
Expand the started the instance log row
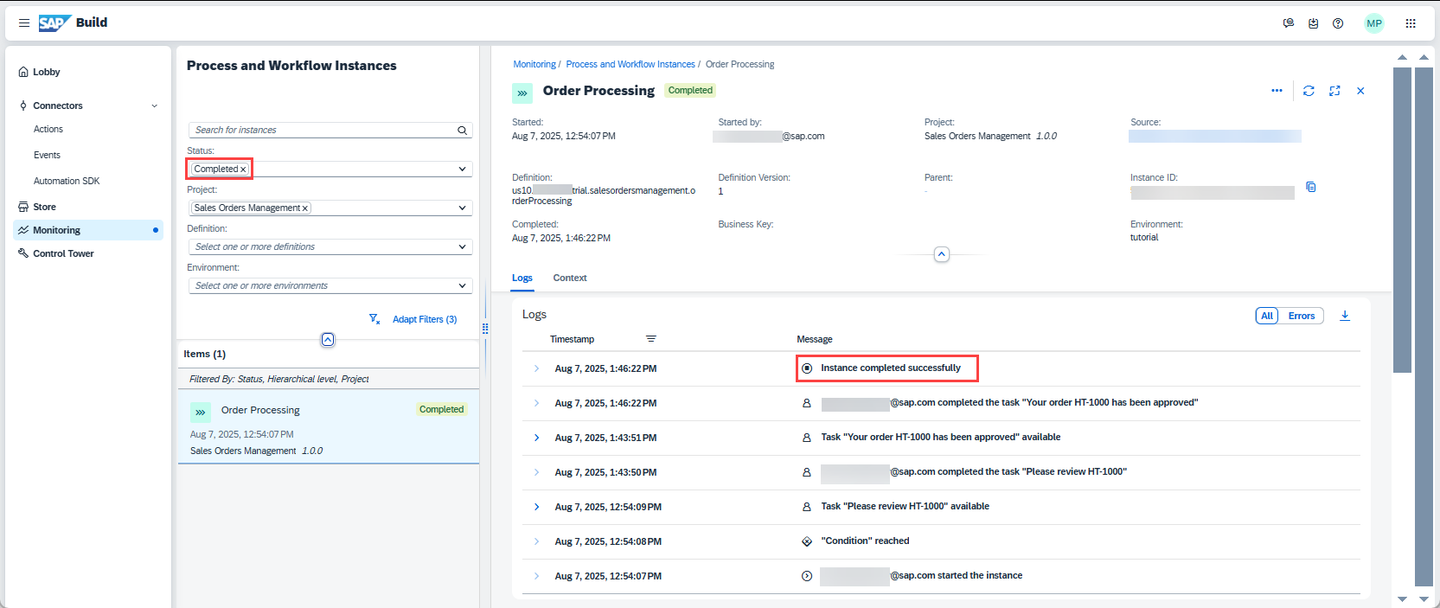tap(536, 576)
